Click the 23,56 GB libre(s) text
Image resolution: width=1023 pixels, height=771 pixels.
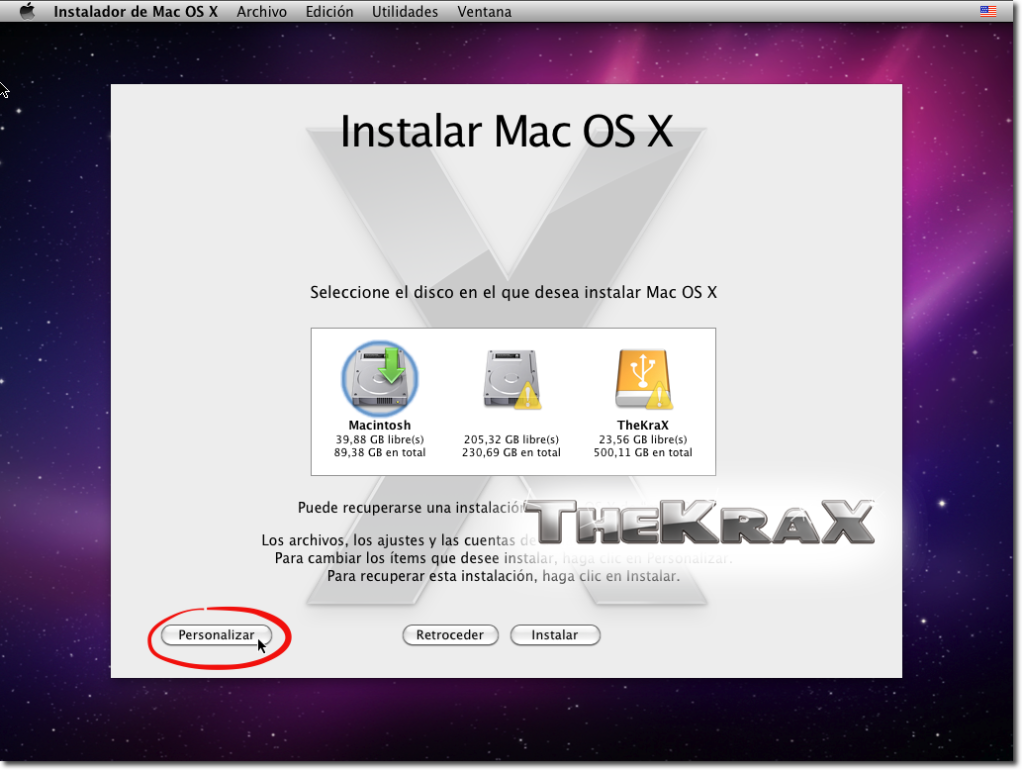click(x=643, y=440)
